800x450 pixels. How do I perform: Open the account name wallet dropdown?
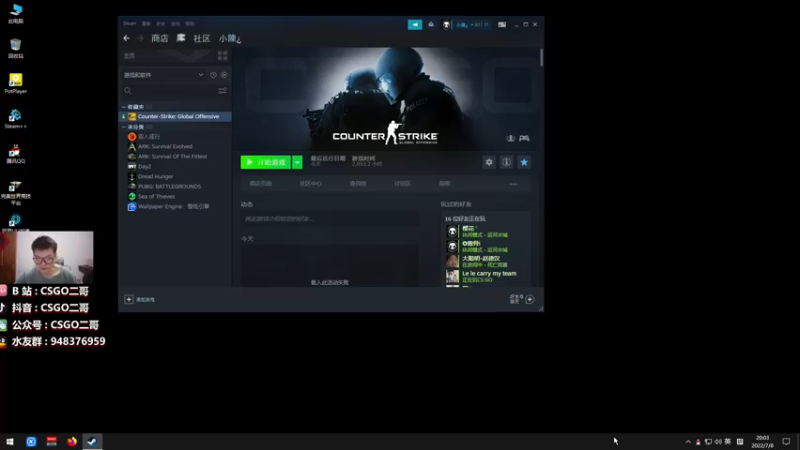(x=472, y=24)
